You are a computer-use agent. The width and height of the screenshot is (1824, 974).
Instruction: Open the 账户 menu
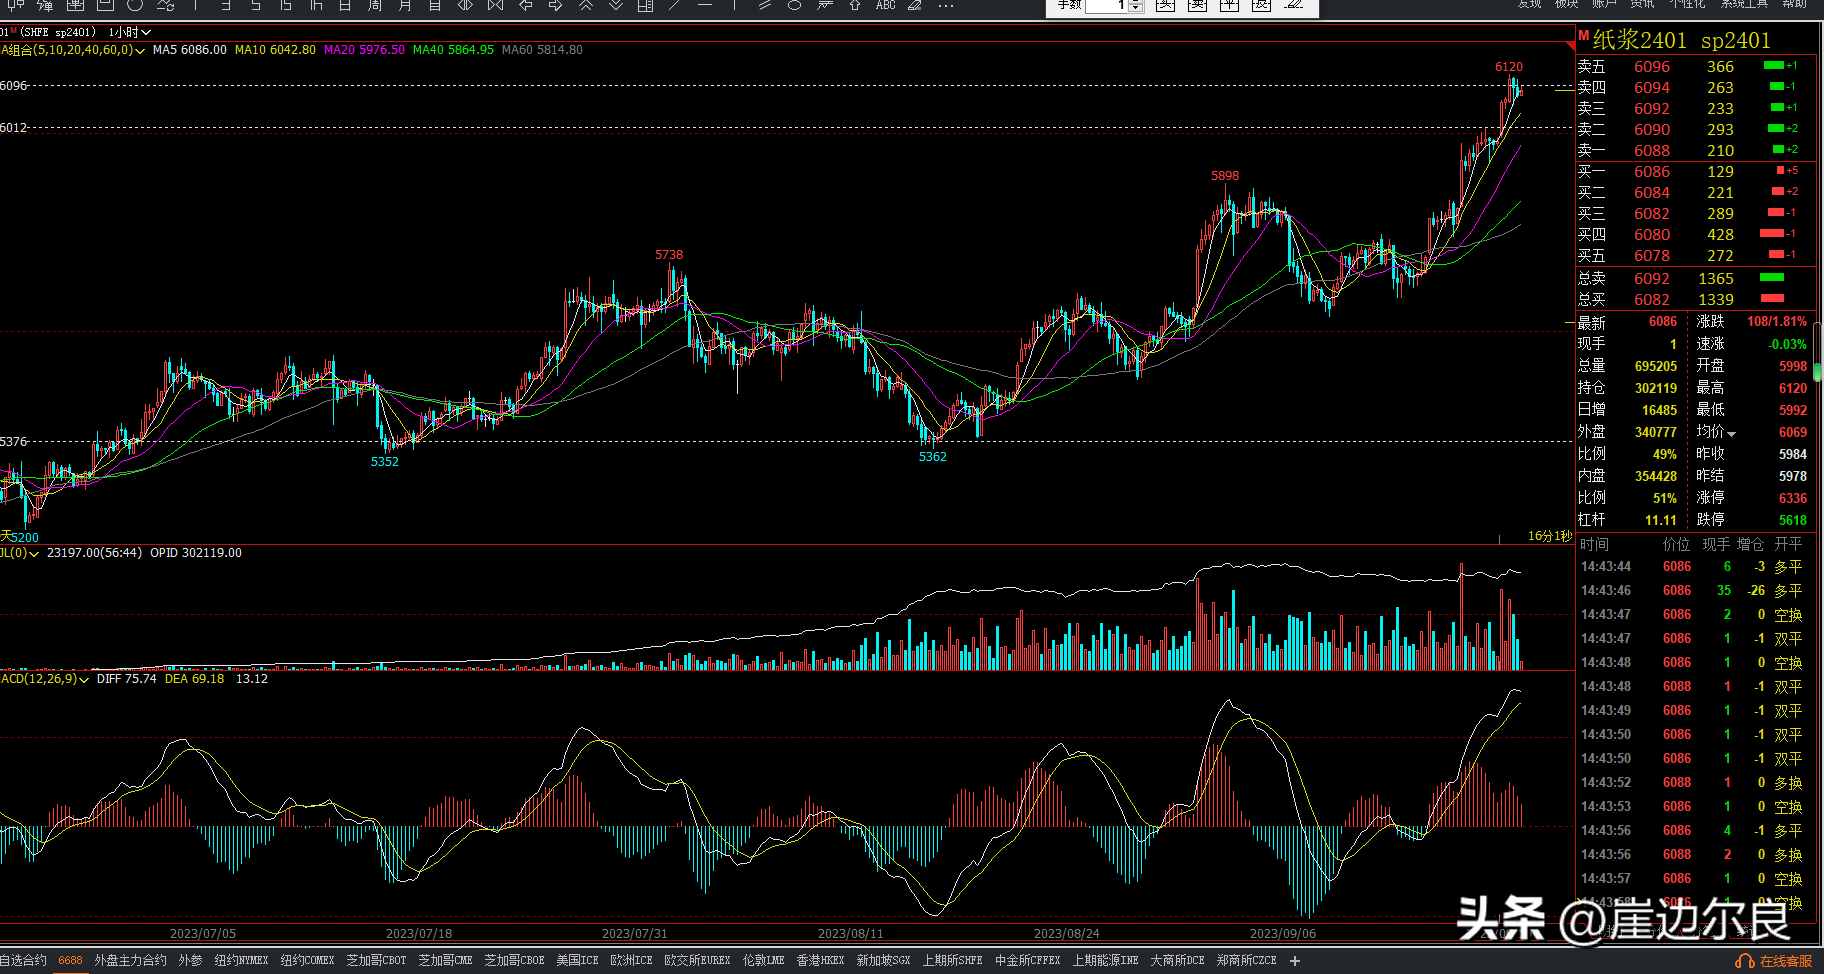tap(1604, 4)
